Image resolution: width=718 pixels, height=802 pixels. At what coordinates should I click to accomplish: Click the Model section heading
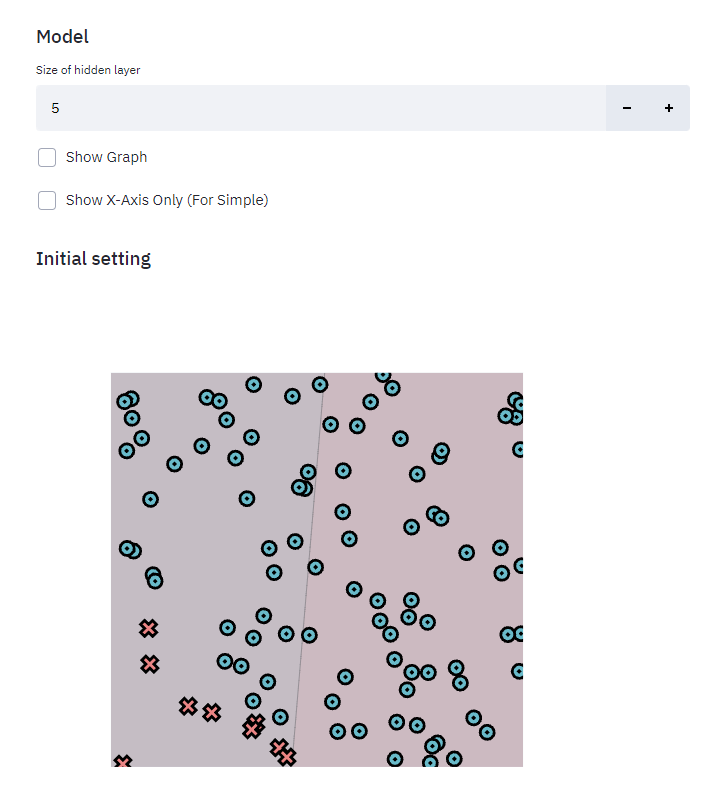click(x=62, y=36)
